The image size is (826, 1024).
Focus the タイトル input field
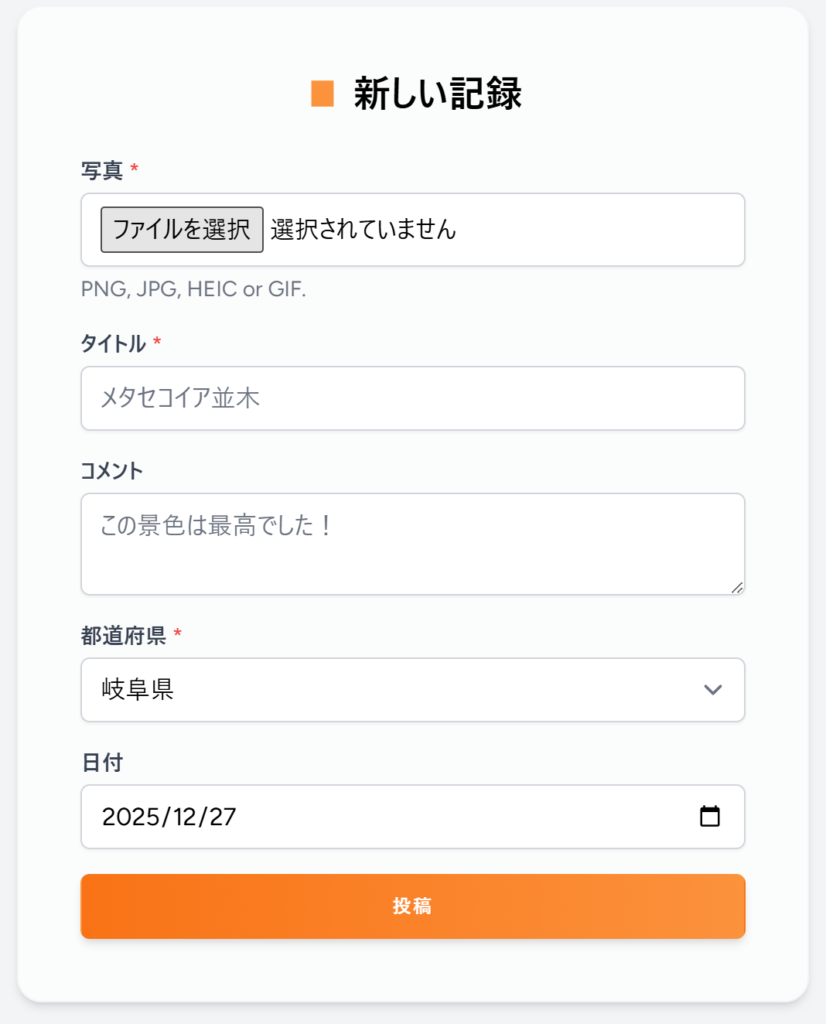[412, 398]
